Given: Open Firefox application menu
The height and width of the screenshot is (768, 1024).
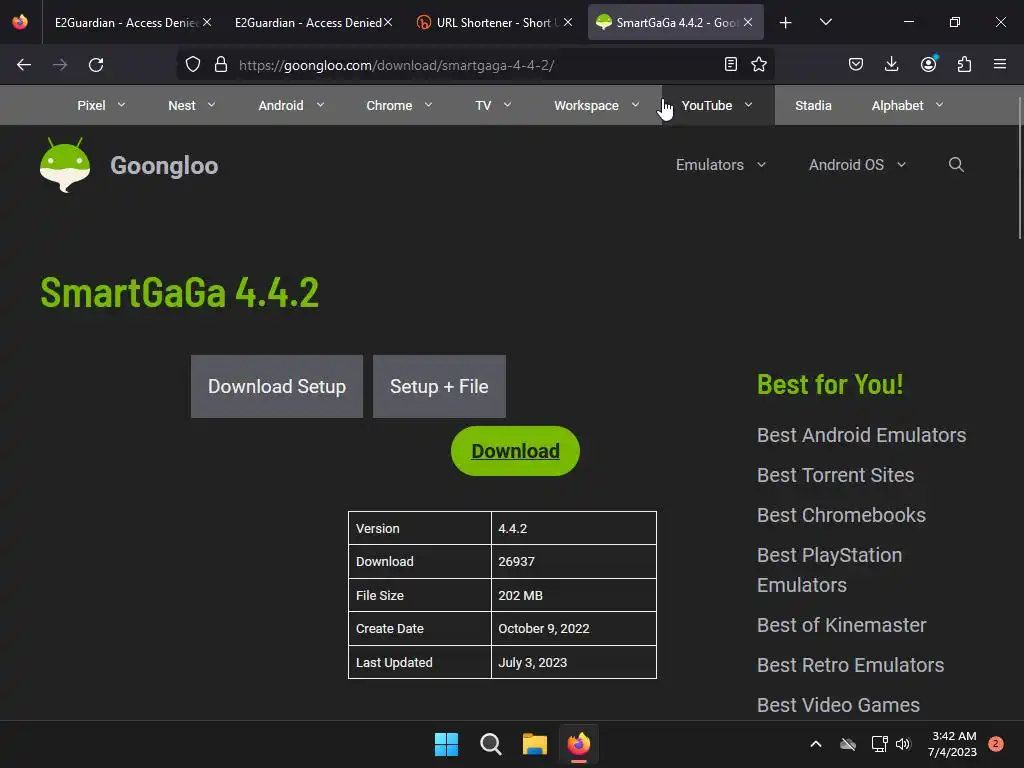Looking at the screenshot, I should pos(1000,64).
